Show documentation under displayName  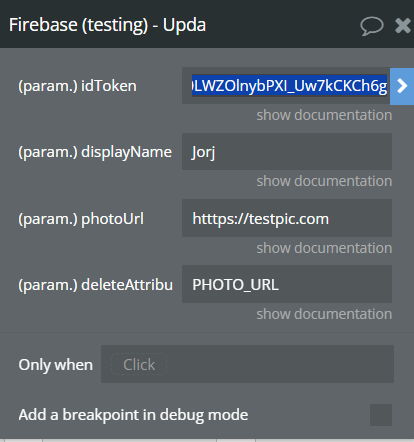324,181
